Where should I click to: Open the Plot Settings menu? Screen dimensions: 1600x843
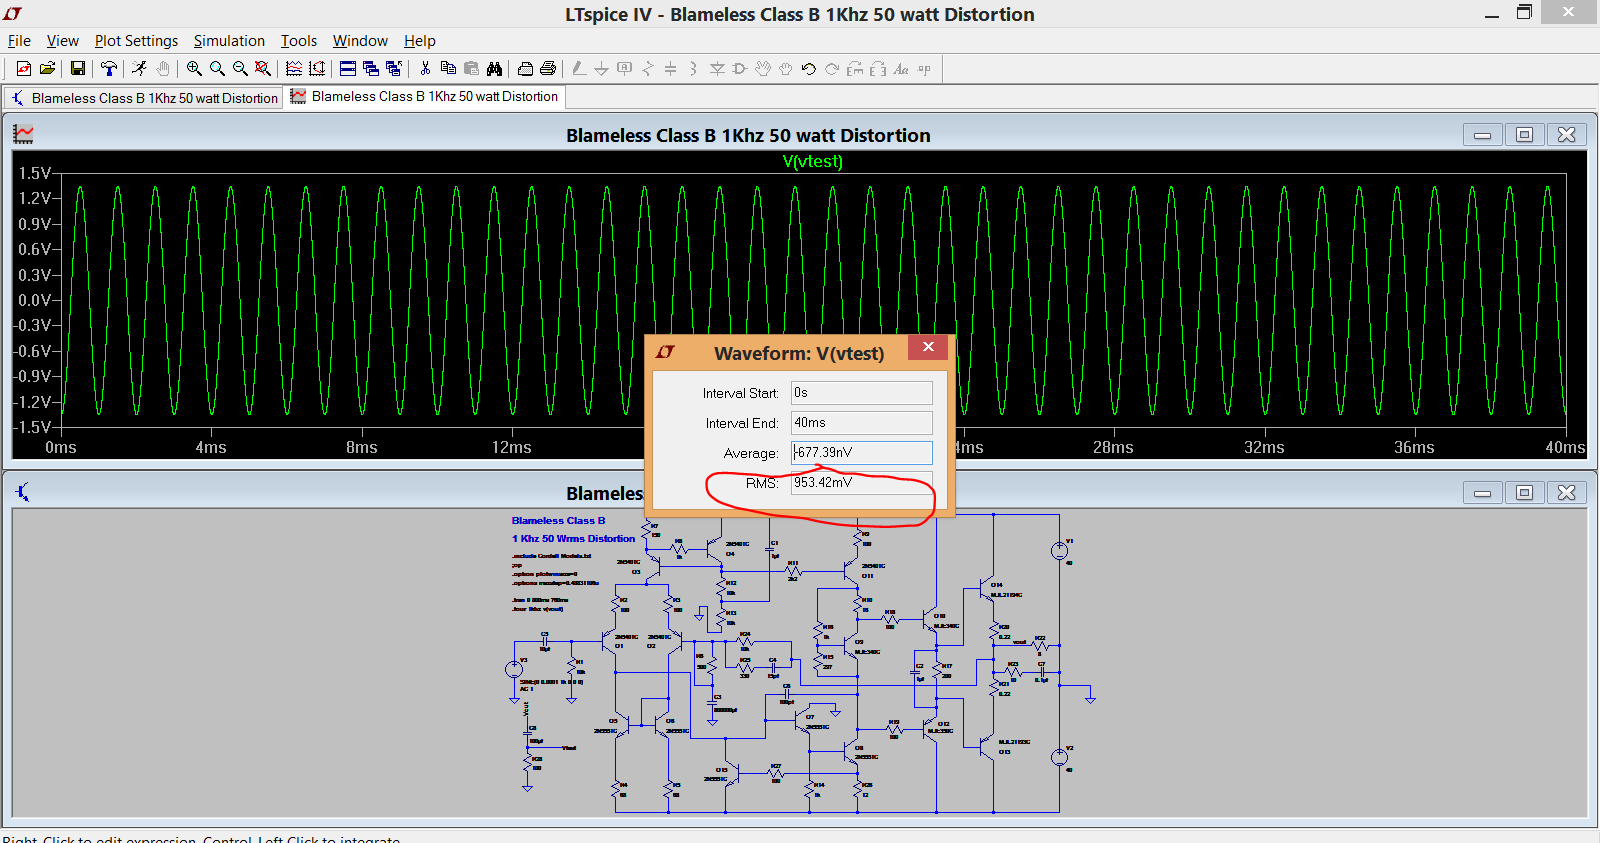pyautogui.click(x=136, y=41)
